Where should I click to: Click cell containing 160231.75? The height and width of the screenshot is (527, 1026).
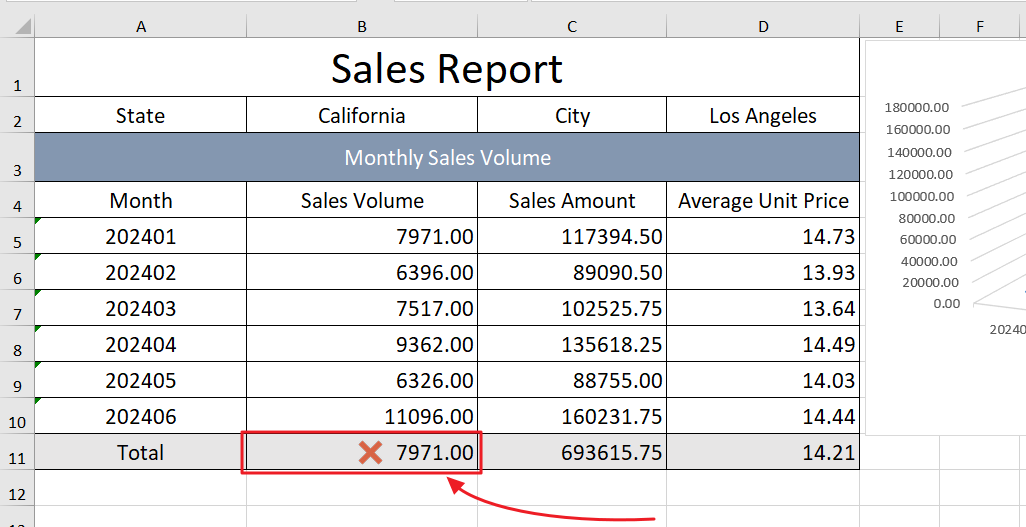coord(572,416)
